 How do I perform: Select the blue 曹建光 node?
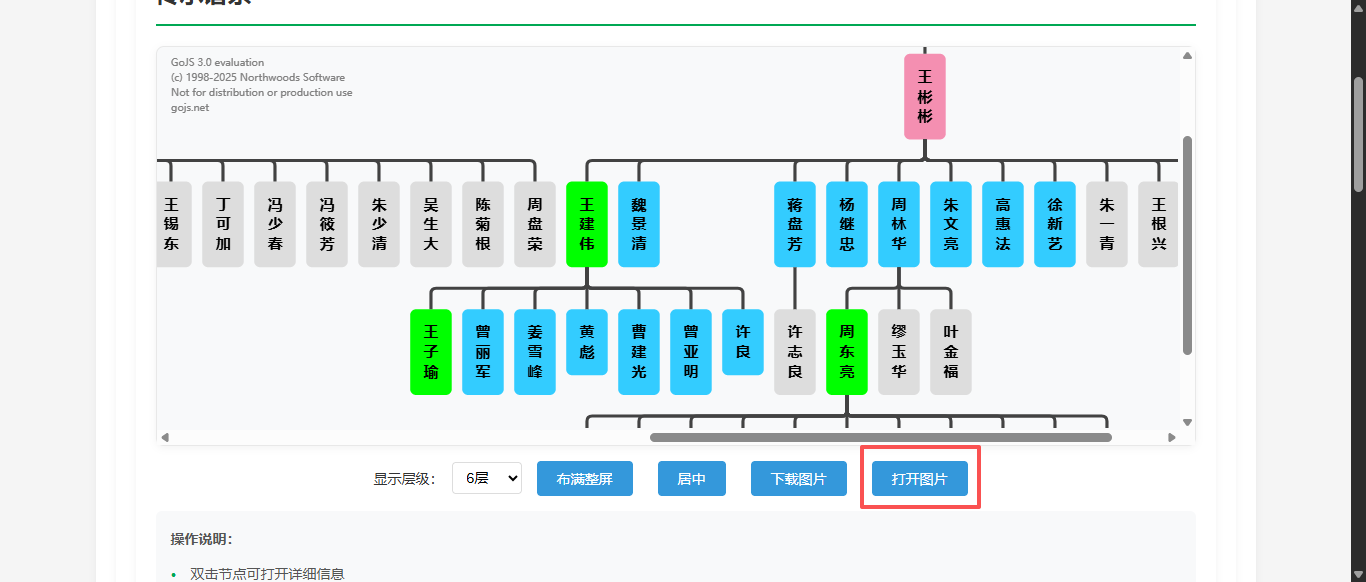pyautogui.click(x=638, y=352)
